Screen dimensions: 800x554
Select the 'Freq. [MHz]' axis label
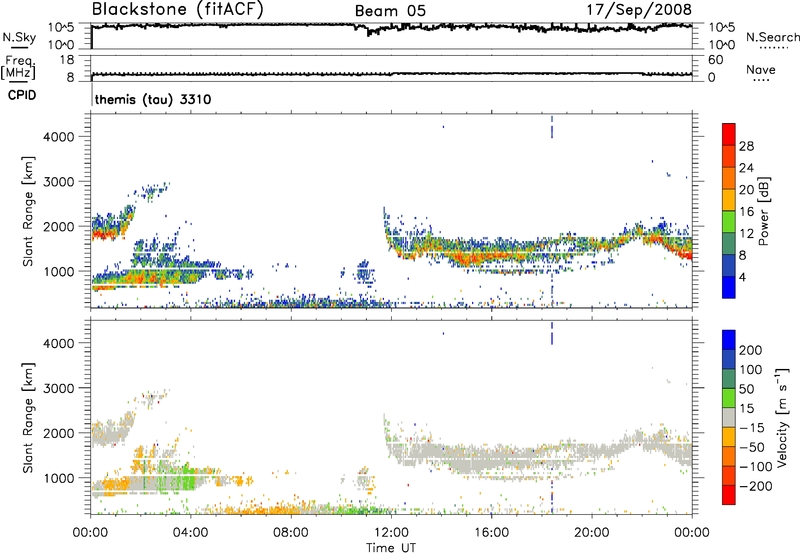[x=19, y=68]
